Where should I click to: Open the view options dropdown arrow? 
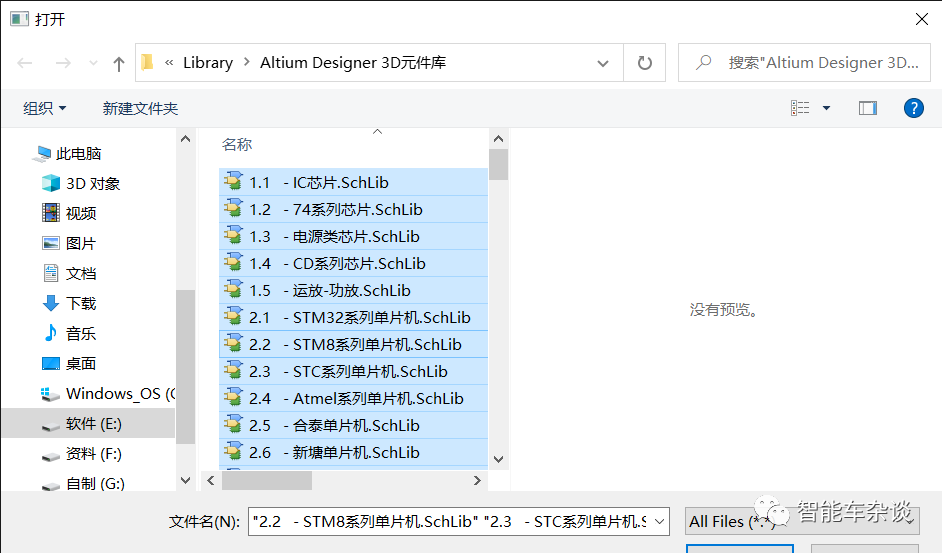[x=827, y=108]
